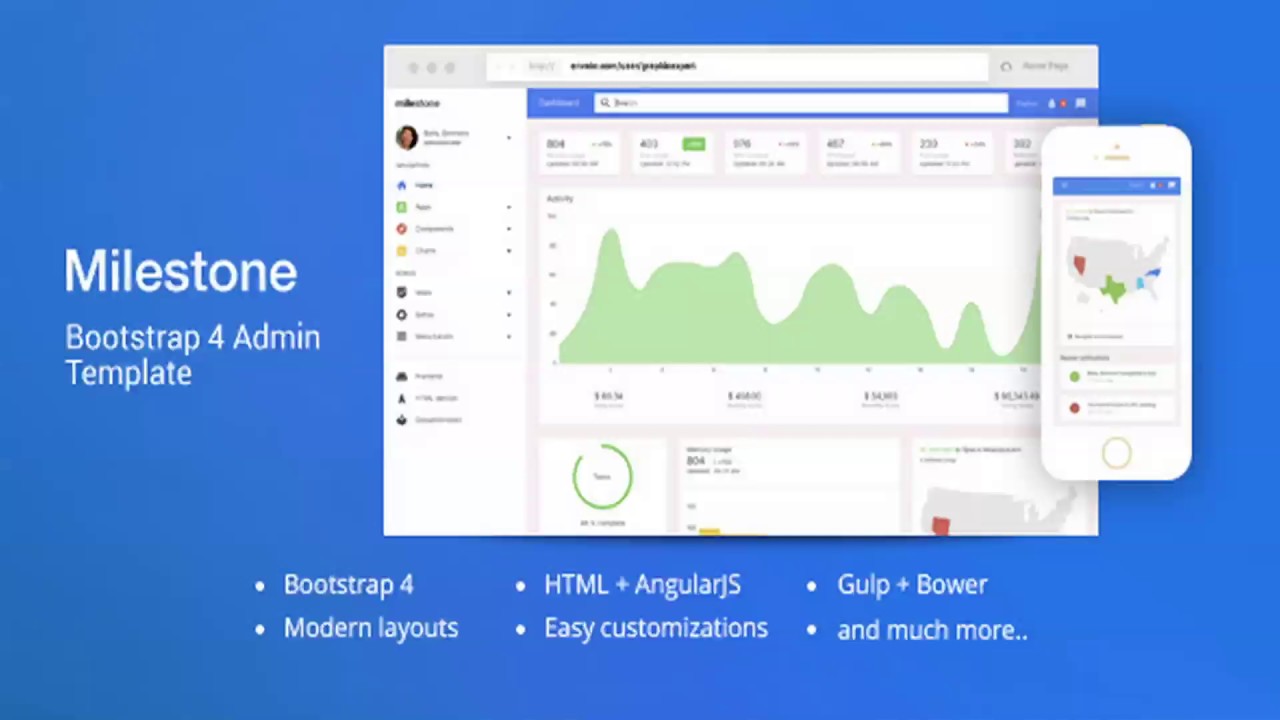Click the green circular progress ring
The image size is (1280, 720).
point(602,476)
